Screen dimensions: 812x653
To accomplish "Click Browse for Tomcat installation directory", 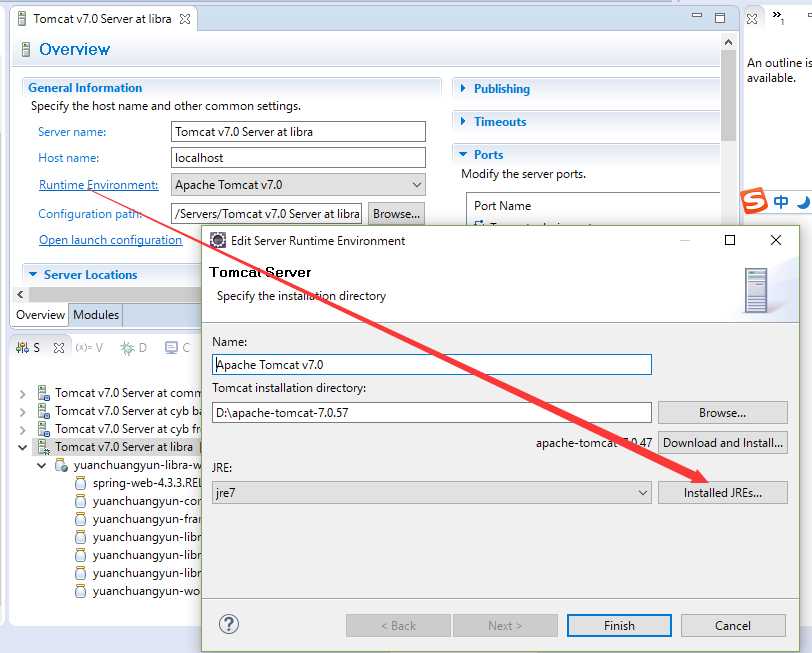I will (x=722, y=413).
